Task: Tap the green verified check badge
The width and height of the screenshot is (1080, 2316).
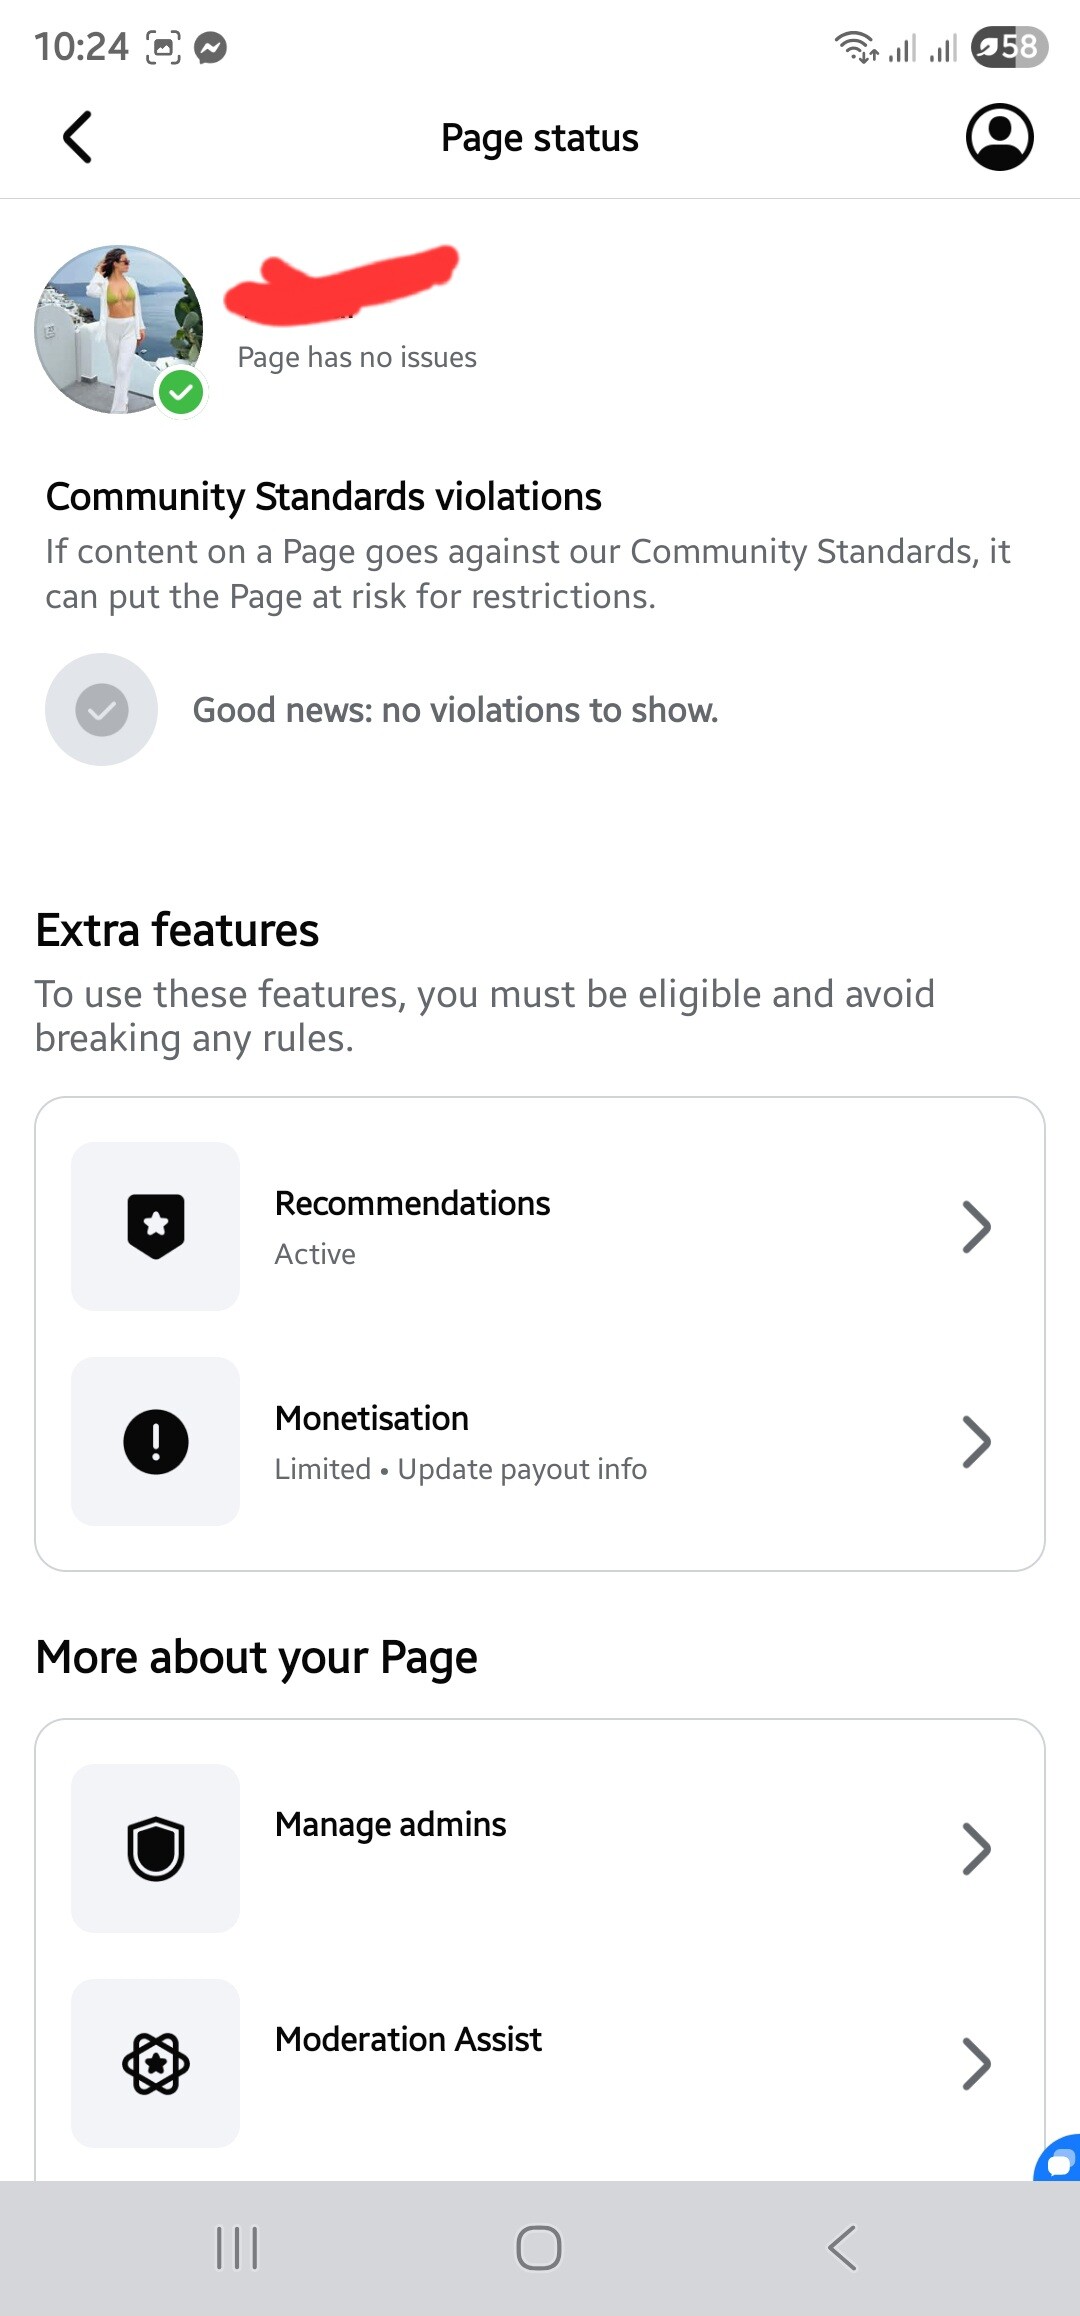Action: [181, 393]
